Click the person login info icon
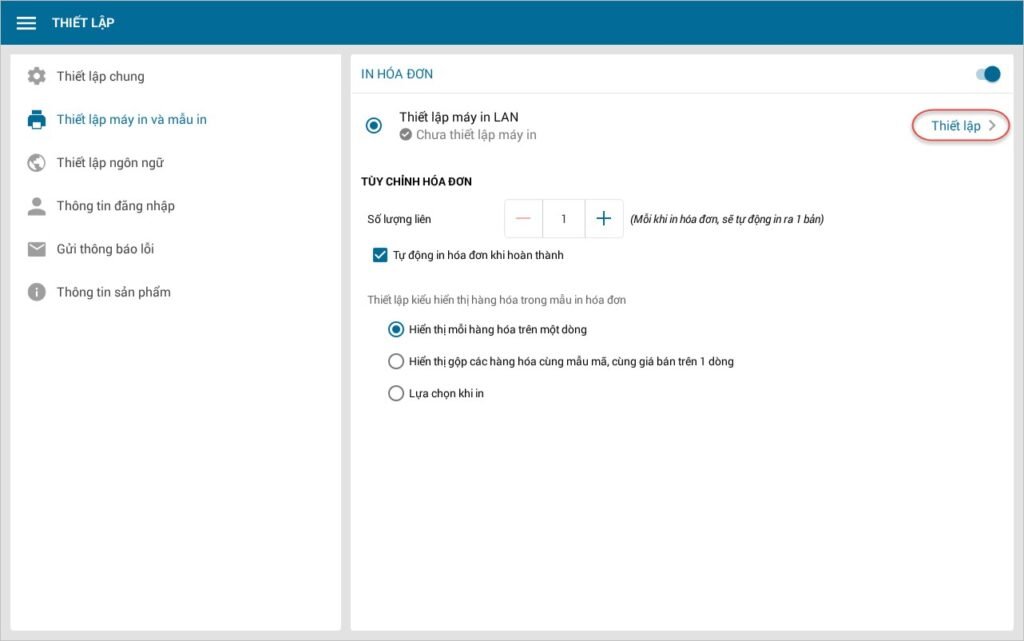 click(x=37, y=206)
